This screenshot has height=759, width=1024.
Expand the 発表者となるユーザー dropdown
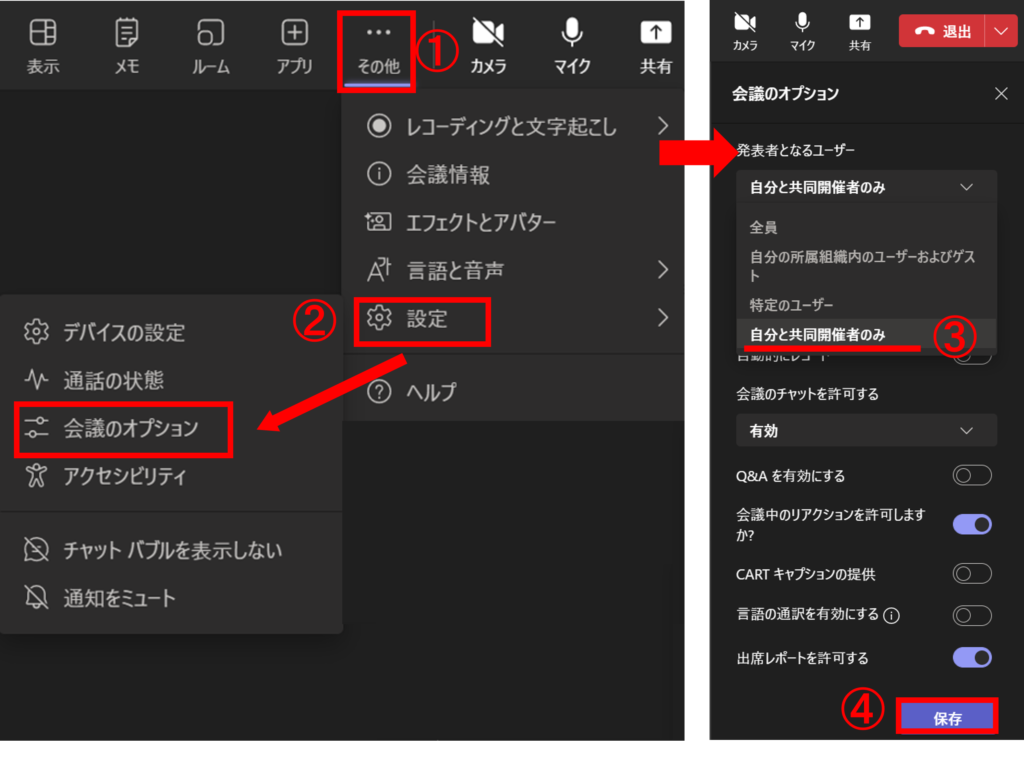(866, 187)
